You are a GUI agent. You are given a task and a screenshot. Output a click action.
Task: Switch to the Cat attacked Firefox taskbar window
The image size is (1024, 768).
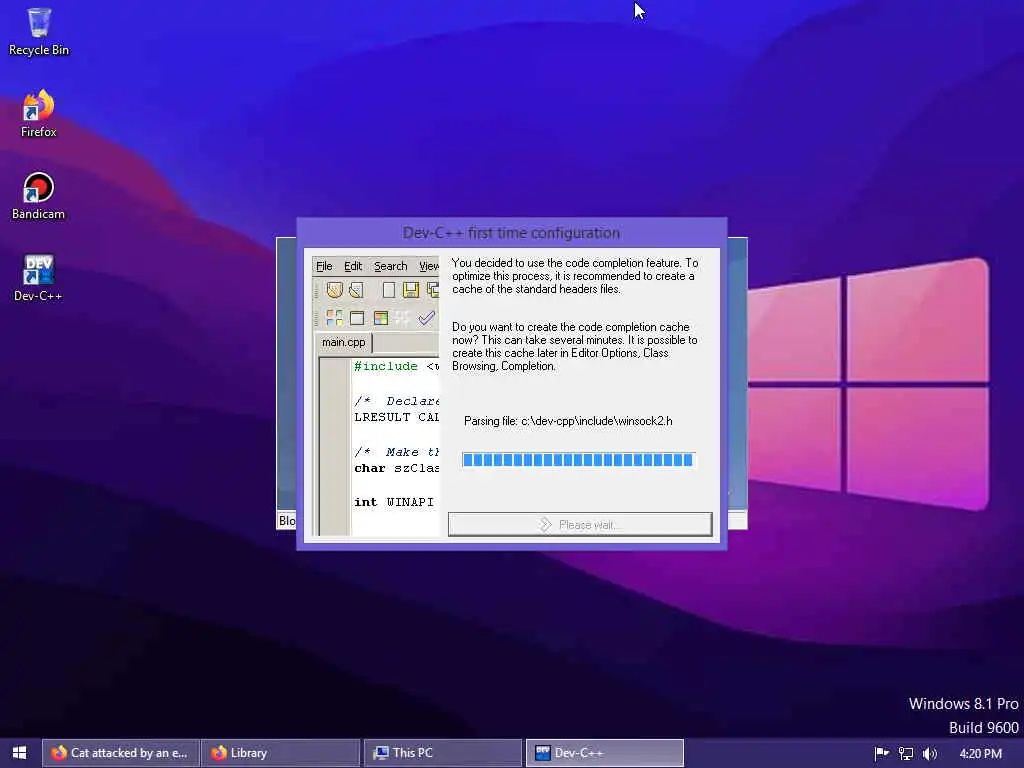(x=121, y=752)
